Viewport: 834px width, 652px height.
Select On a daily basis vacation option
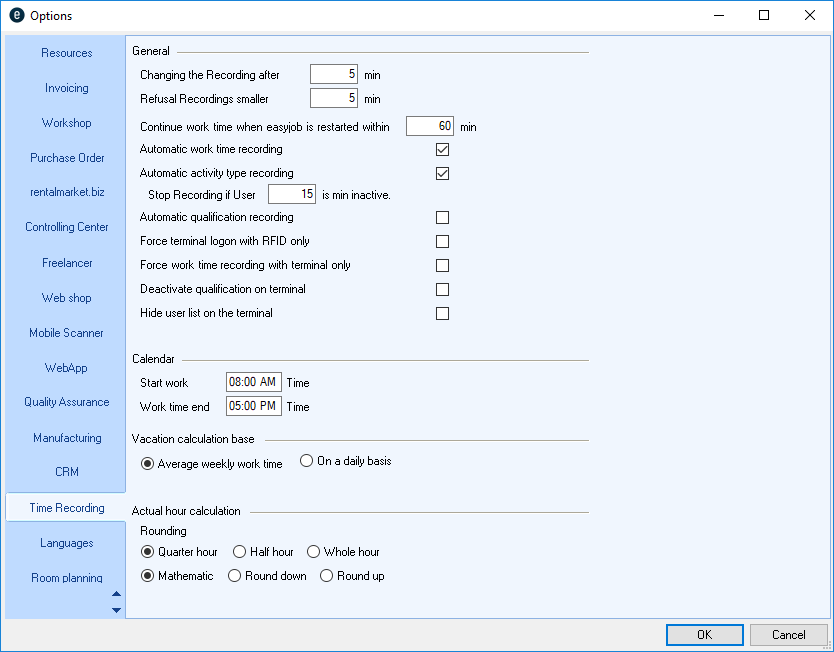click(307, 461)
